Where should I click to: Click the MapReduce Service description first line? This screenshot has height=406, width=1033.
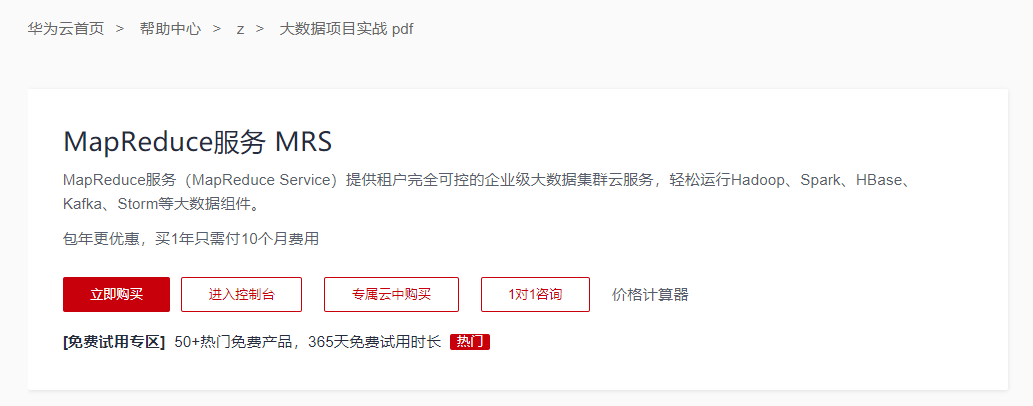pyautogui.click(x=488, y=180)
